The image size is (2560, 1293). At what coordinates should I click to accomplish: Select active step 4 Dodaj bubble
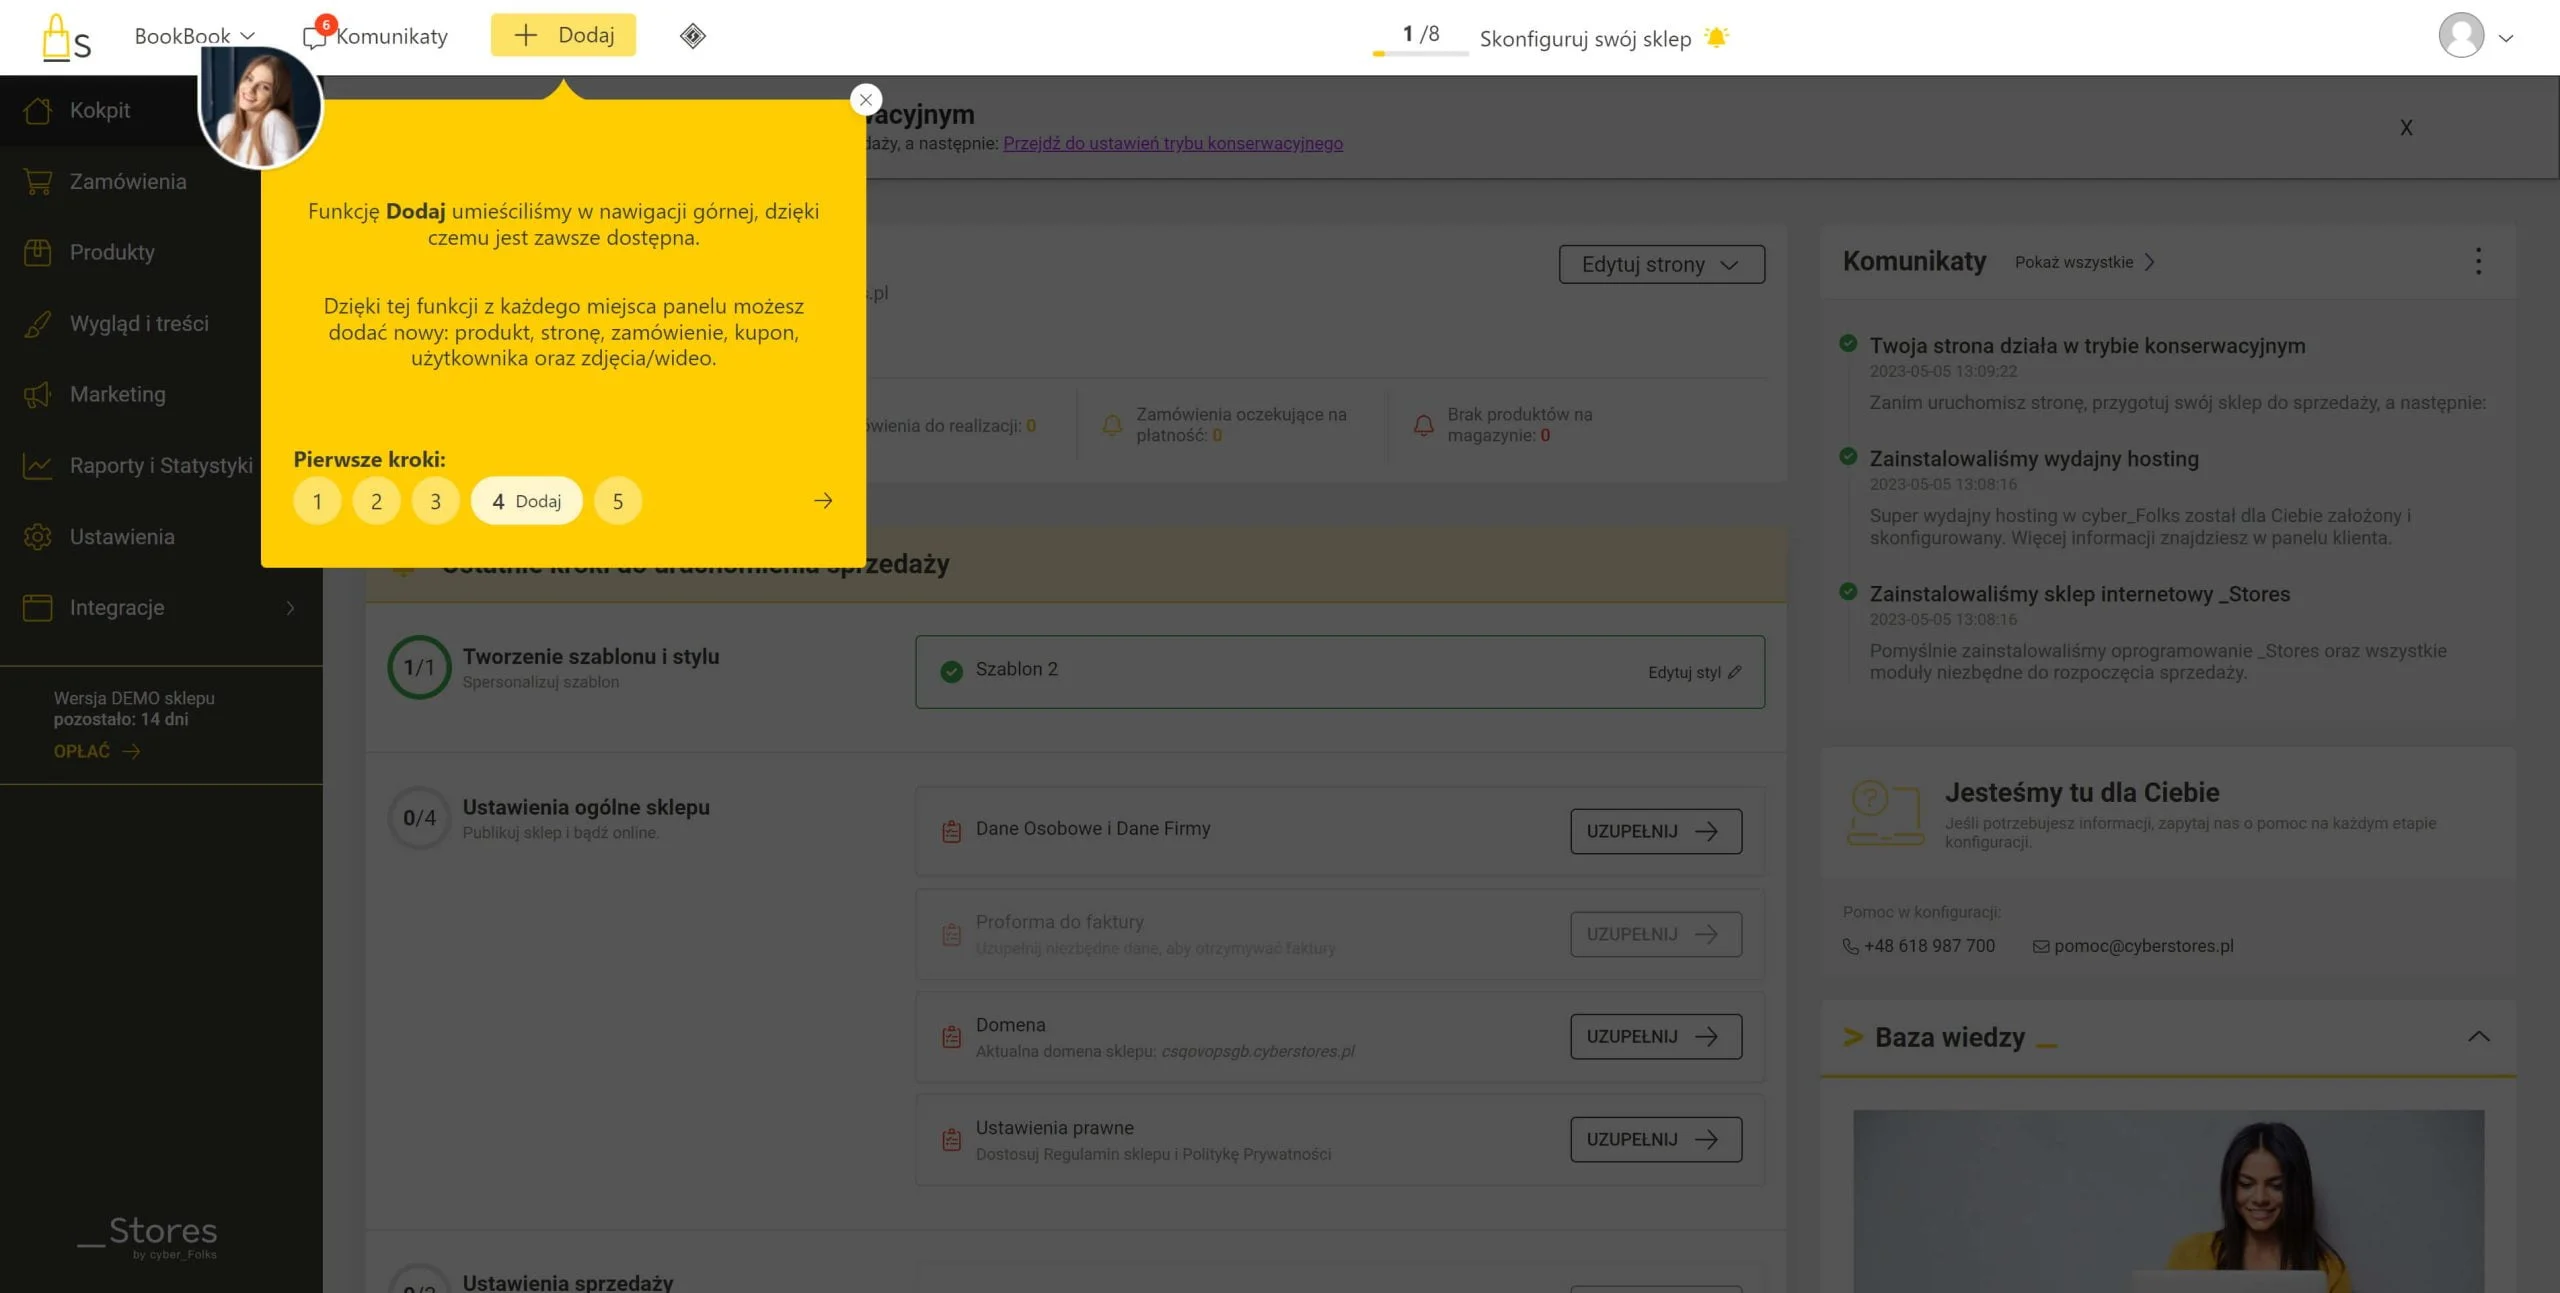(x=527, y=501)
